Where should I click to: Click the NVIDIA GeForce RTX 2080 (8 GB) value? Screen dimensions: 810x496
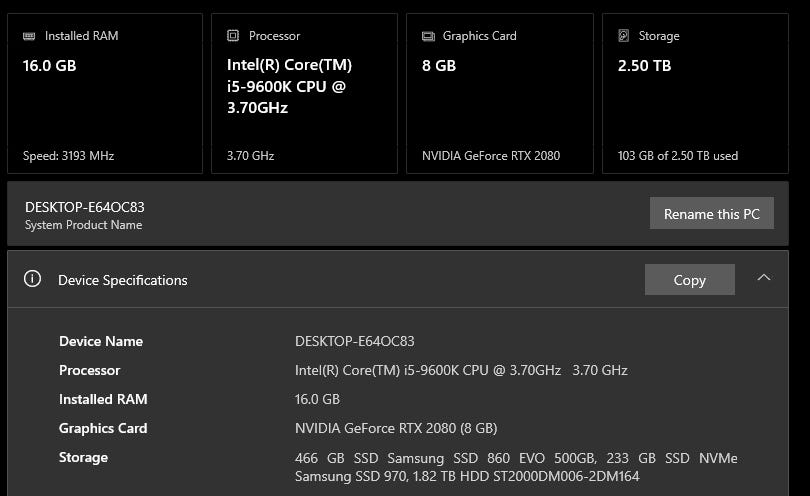click(396, 428)
